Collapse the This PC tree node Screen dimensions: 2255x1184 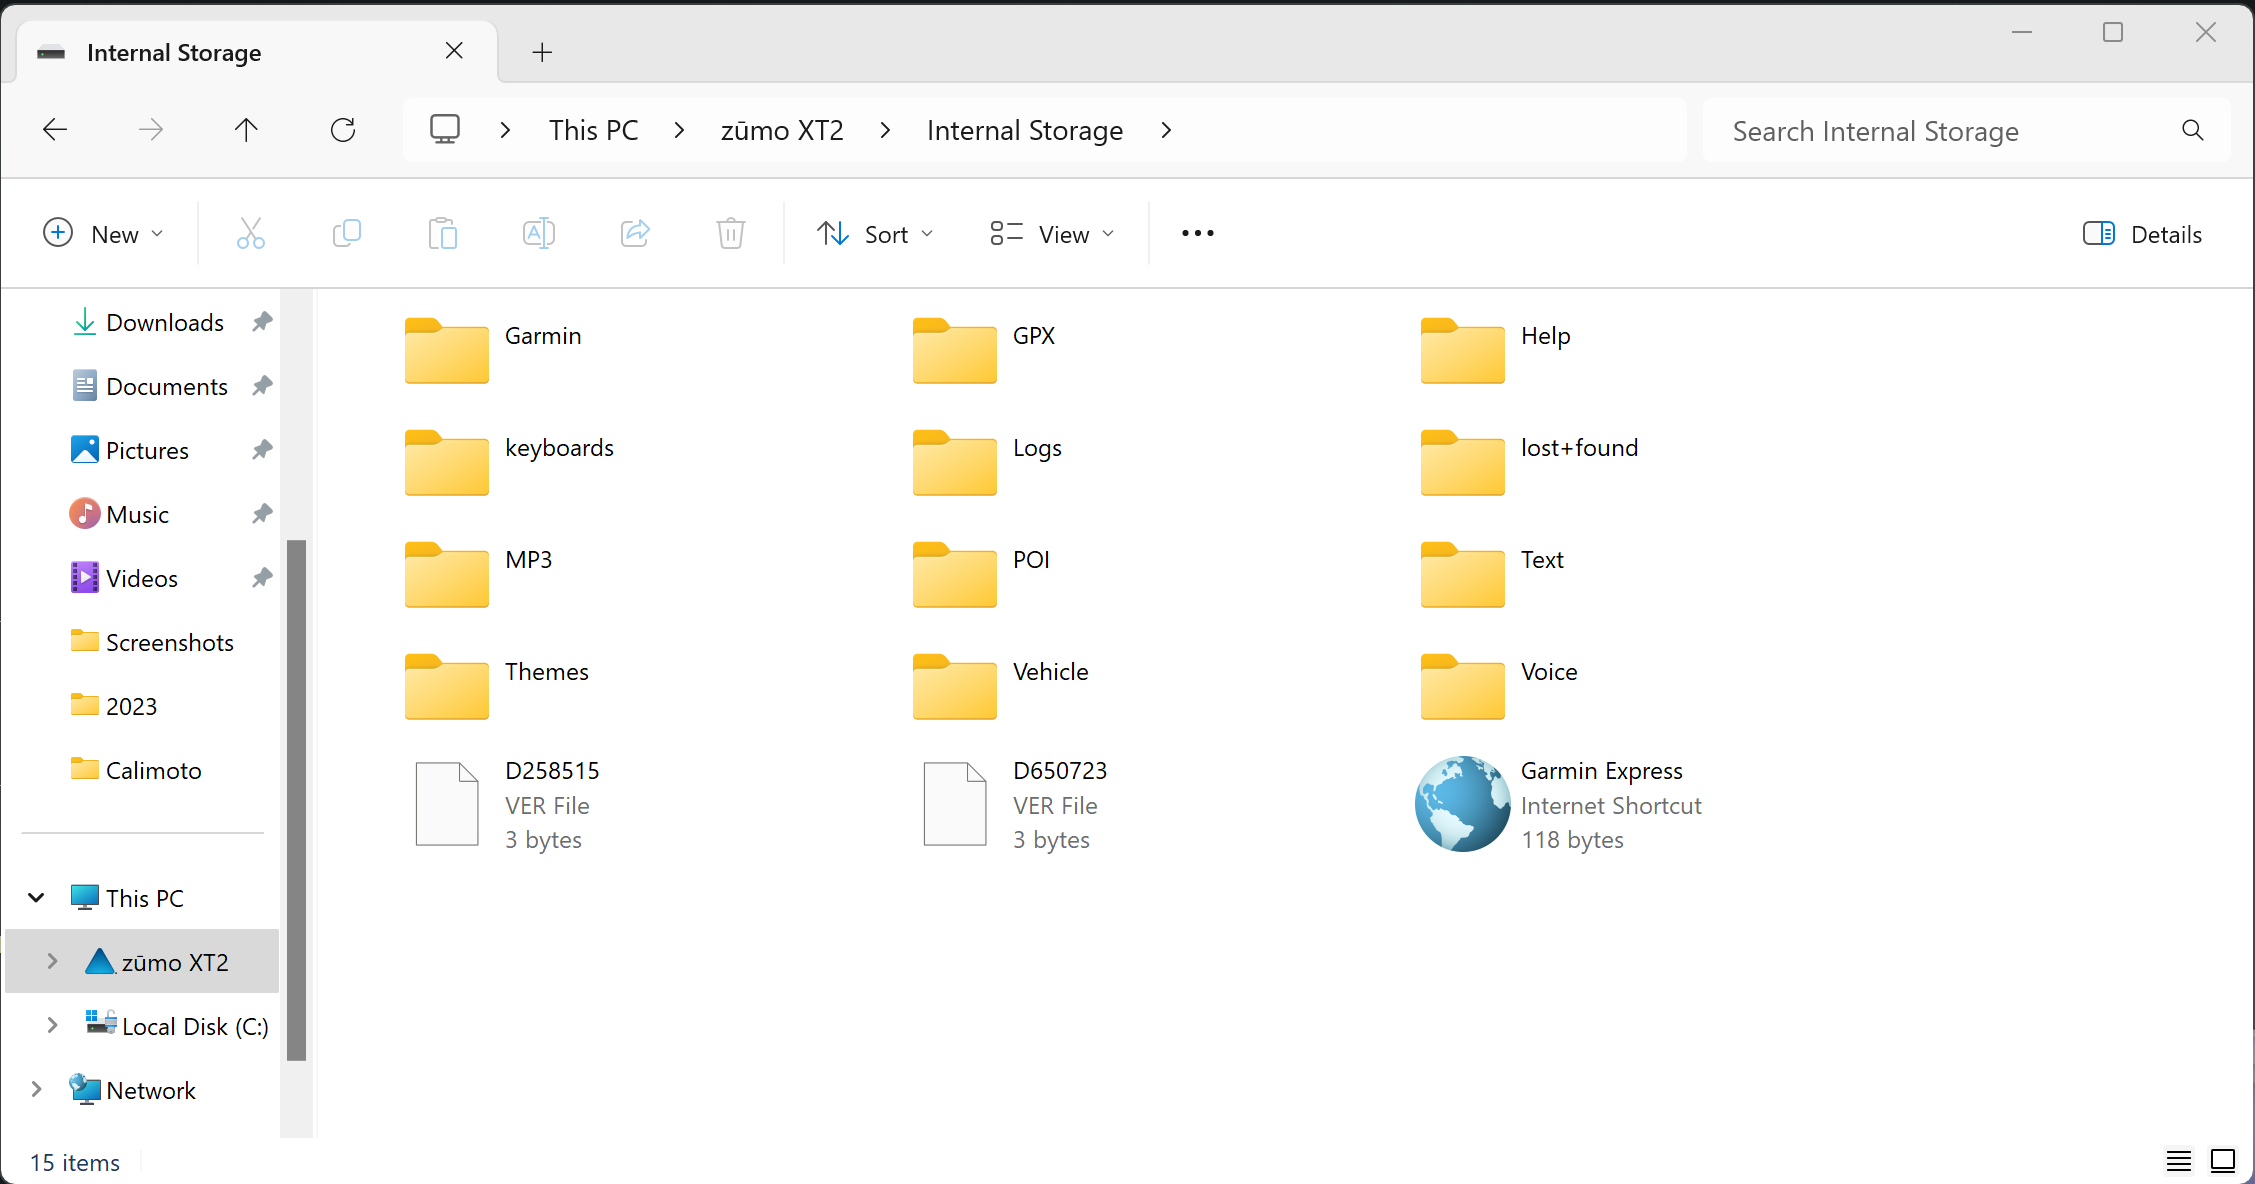[37, 898]
